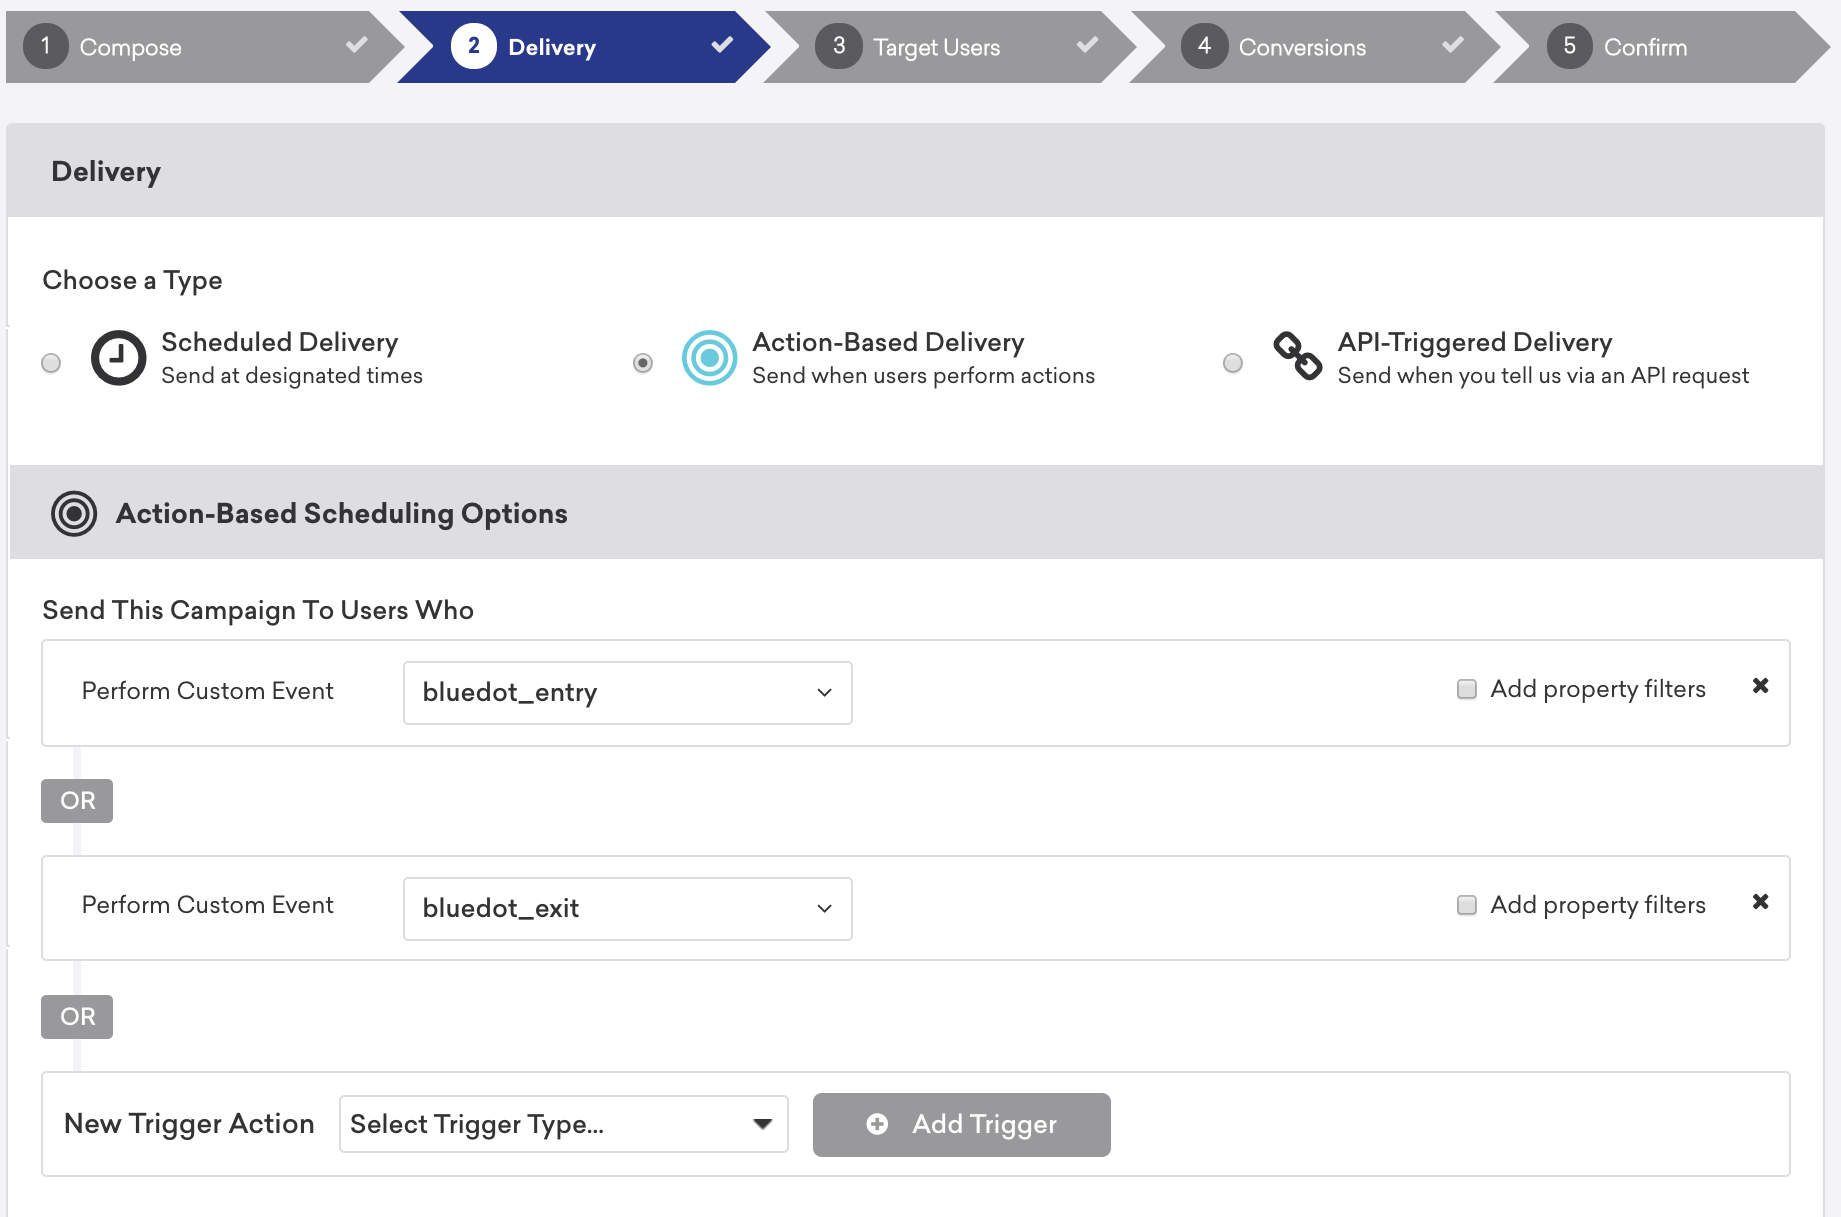Click the plus icon on Add Trigger
1841x1217 pixels.
point(877,1125)
